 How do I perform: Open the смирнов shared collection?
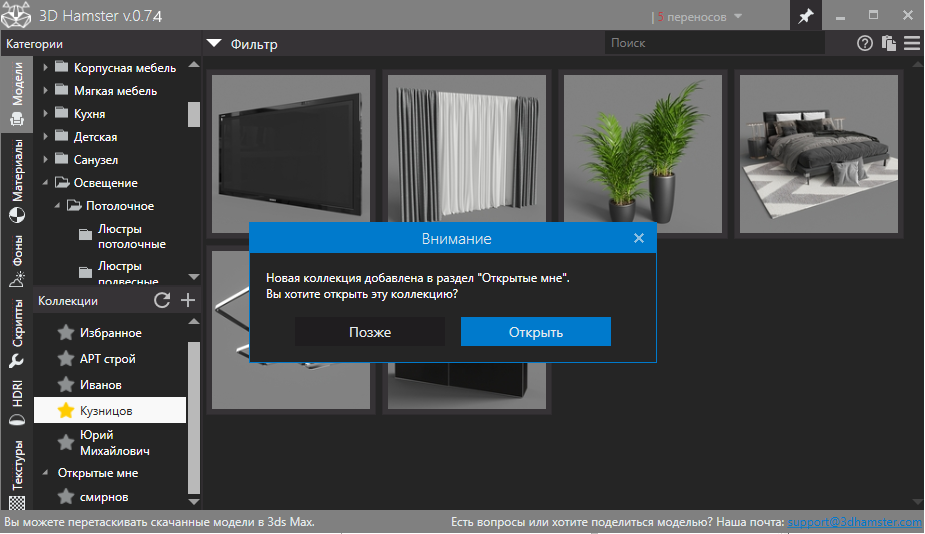(104, 497)
